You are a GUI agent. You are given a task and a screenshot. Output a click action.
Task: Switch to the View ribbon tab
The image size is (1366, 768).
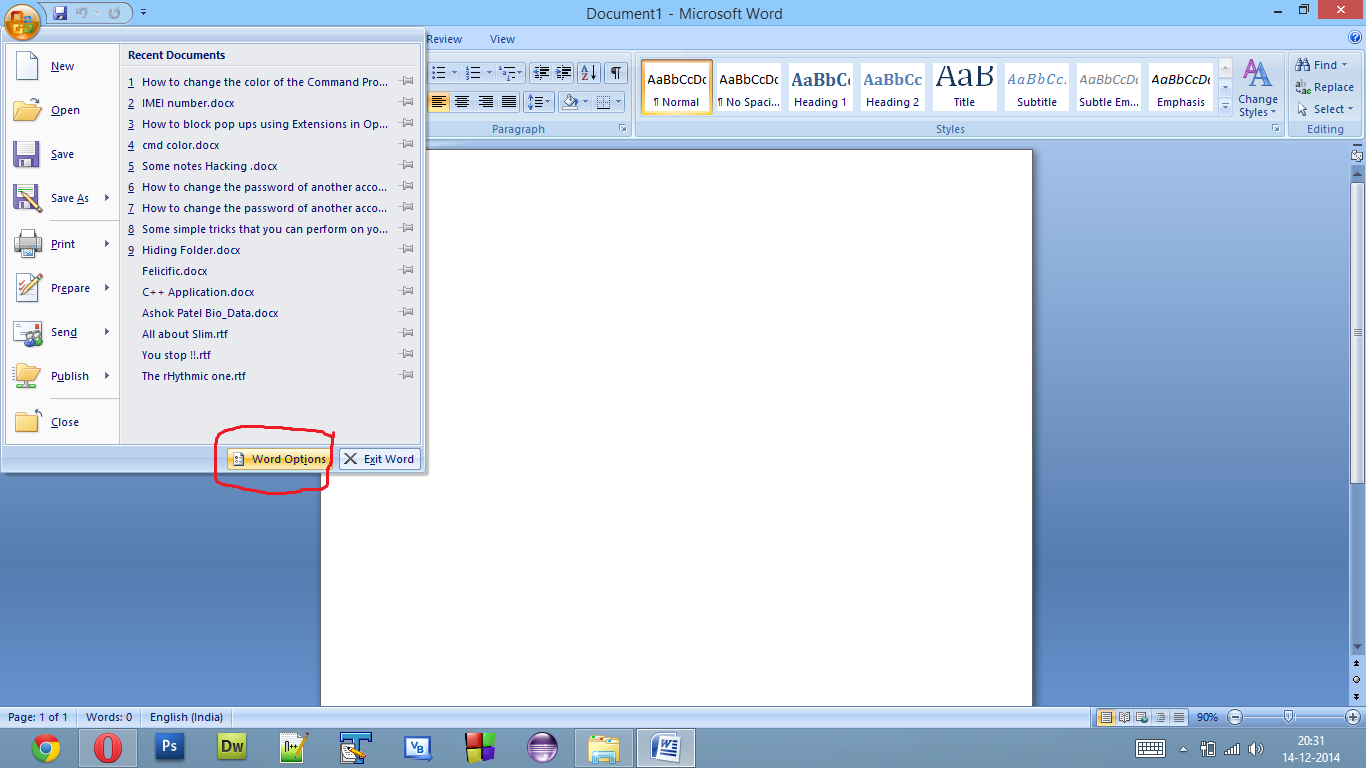pos(501,39)
